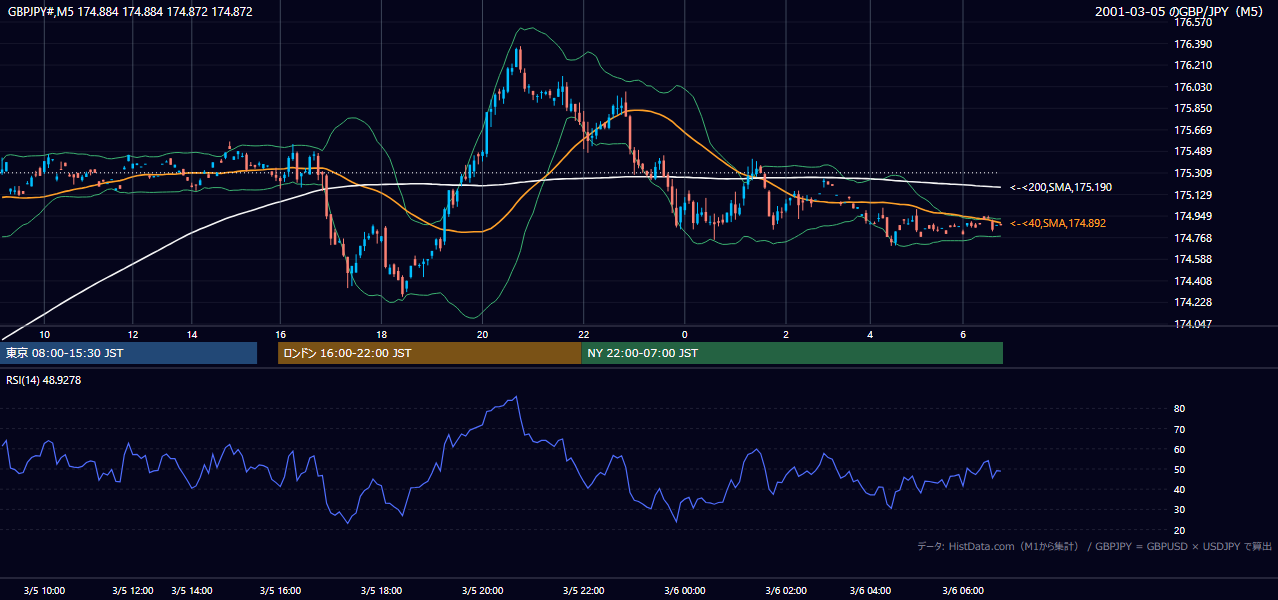Image resolution: width=1278 pixels, height=600 pixels.
Task: Click the 174.588 price axis label
Action: 1192,259
